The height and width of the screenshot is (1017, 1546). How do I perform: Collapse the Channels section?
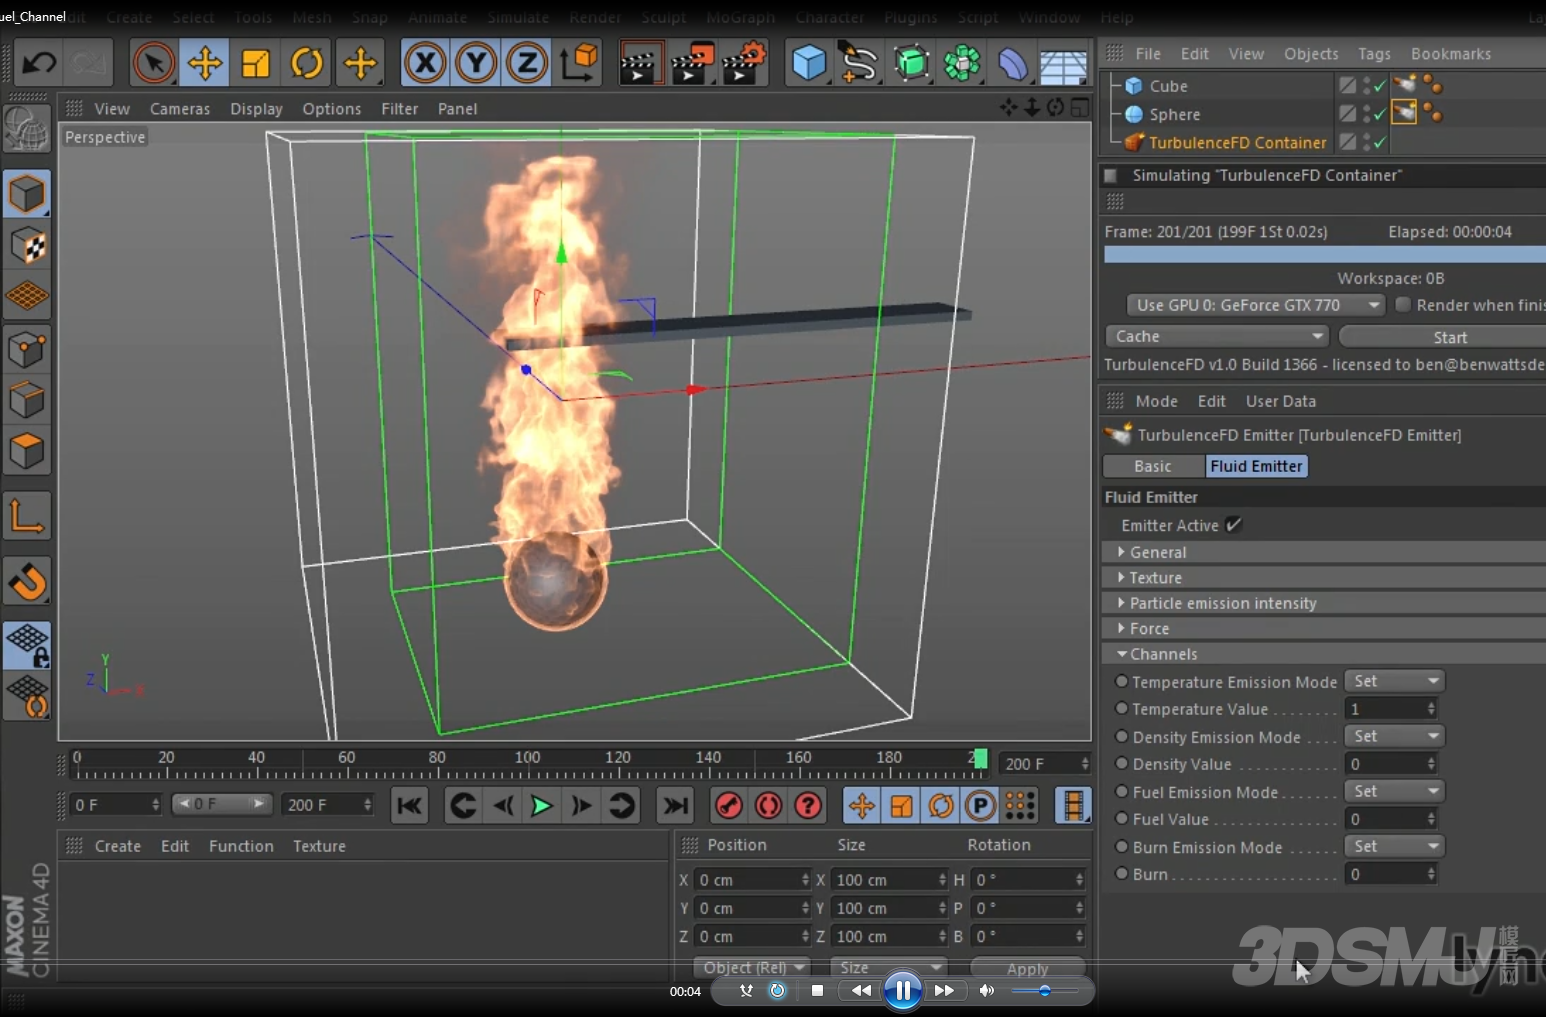click(x=1324, y=654)
